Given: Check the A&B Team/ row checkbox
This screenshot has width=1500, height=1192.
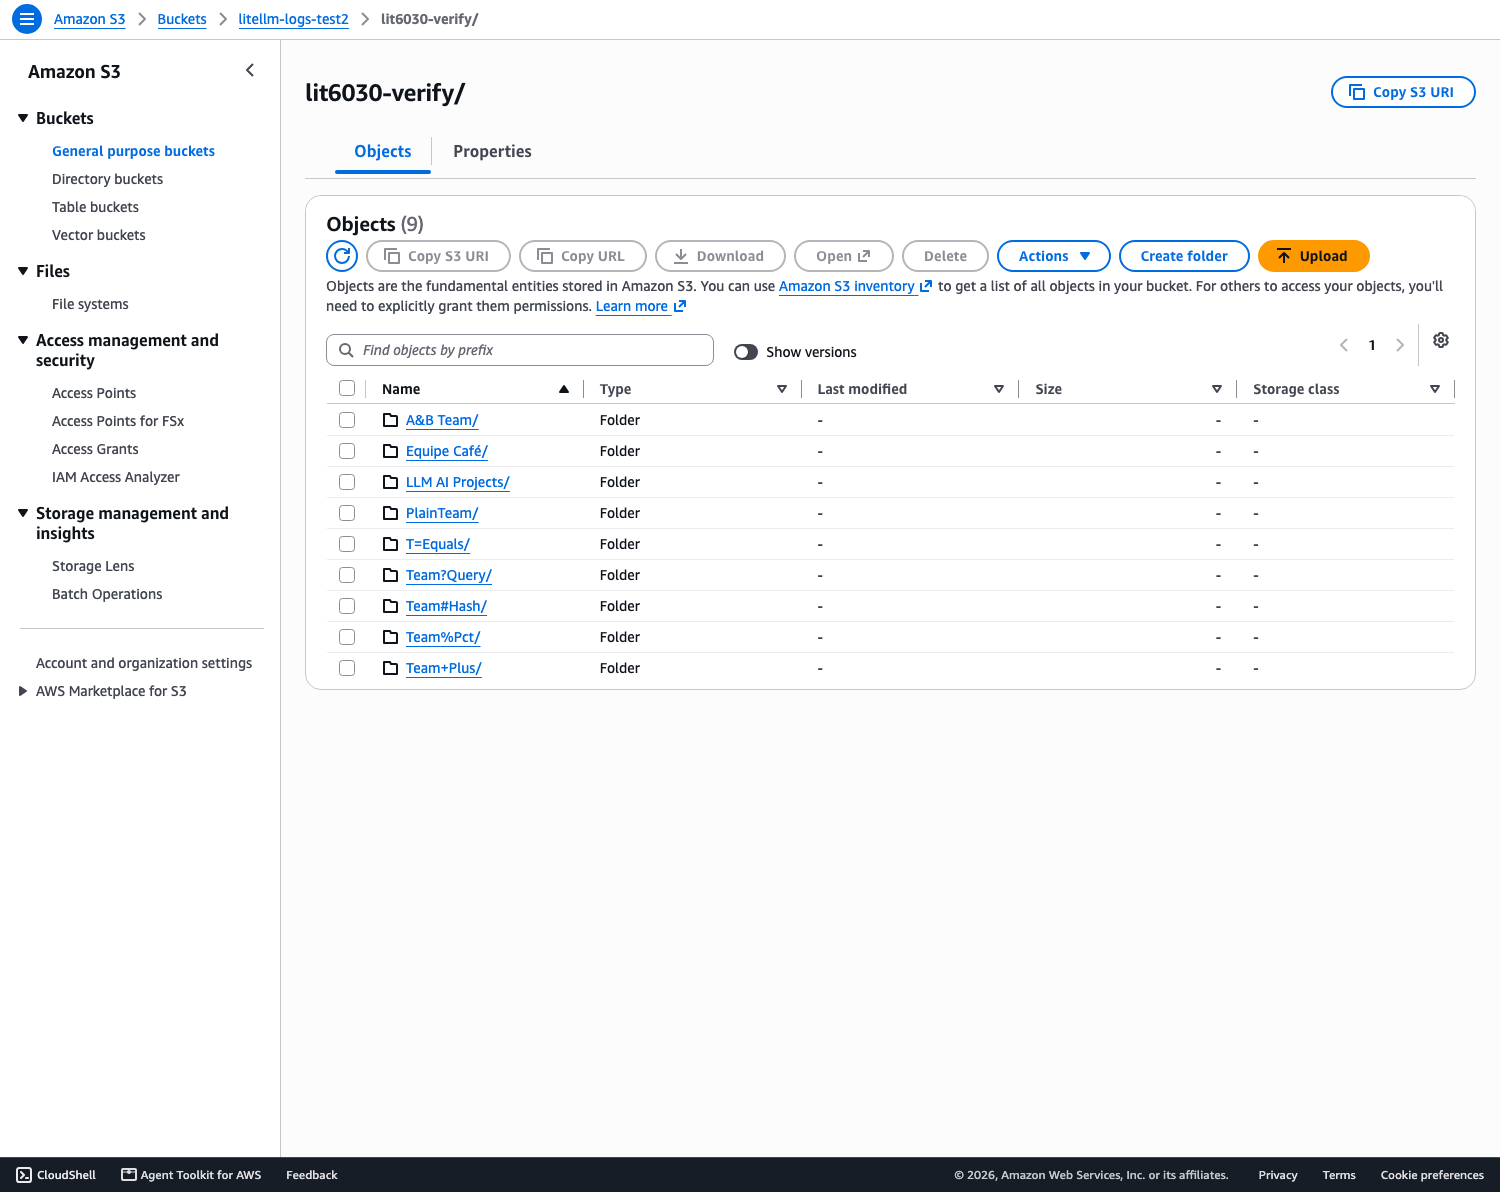Looking at the screenshot, I should (347, 420).
